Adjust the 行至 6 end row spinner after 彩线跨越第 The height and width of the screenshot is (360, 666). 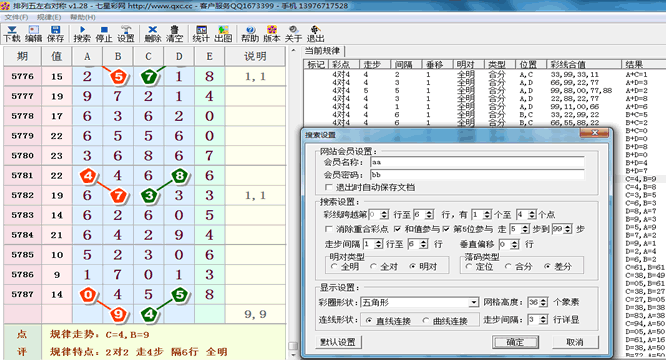(x=430, y=215)
